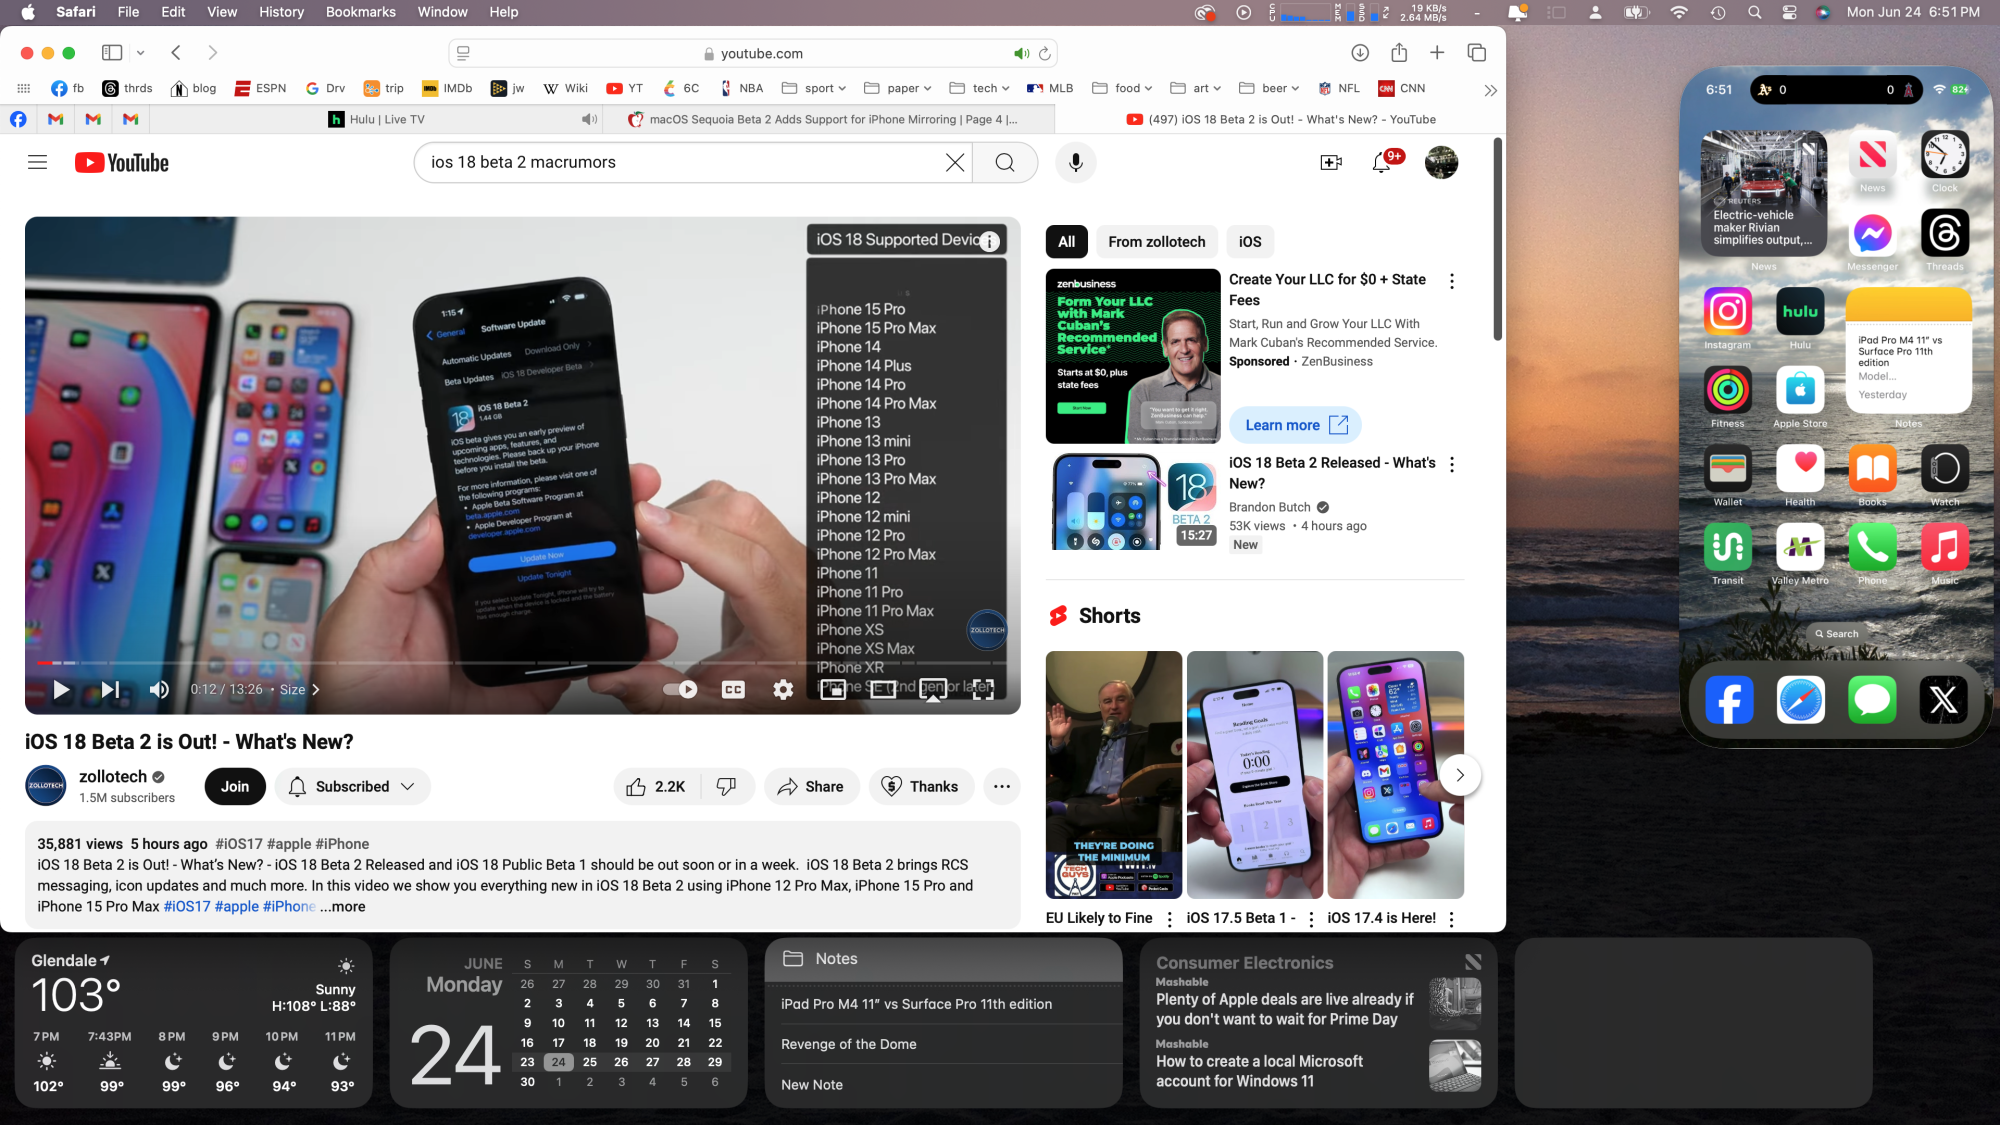
Task: Click Learn more on ZenBusiness ad
Action: 1295,425
